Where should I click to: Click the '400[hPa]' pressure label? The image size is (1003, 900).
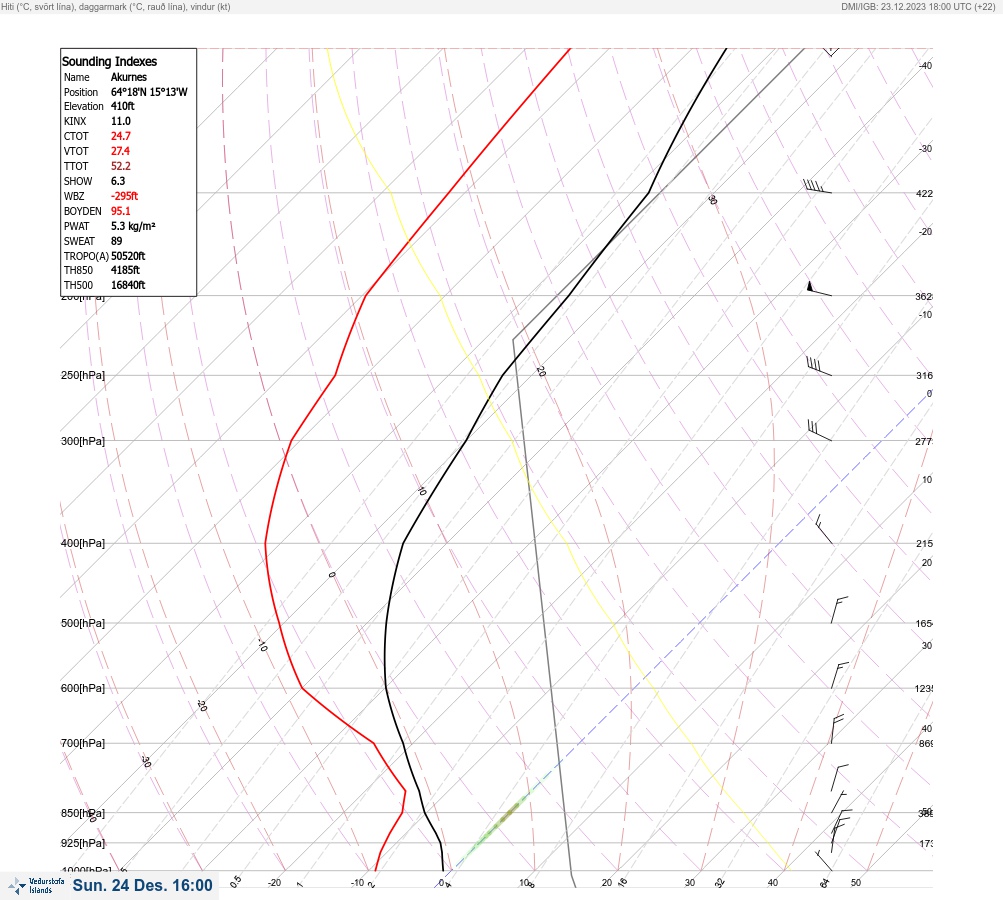click(x=83, y=543)
